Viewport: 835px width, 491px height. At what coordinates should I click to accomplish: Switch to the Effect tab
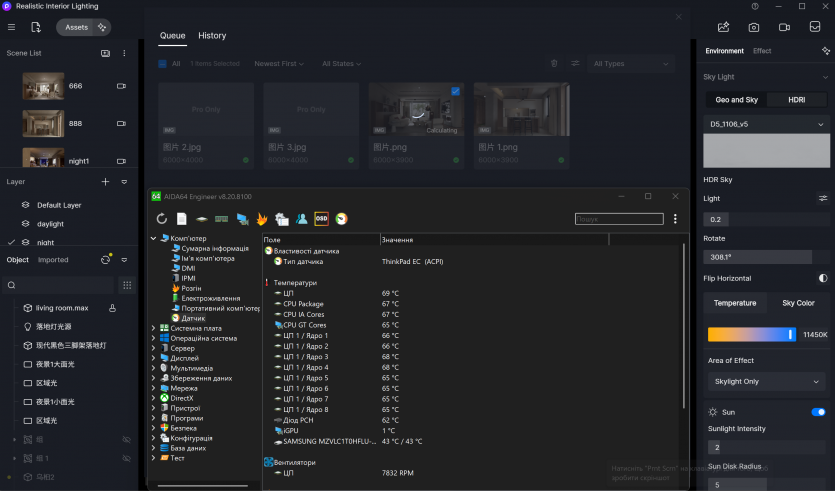point(762,51)
